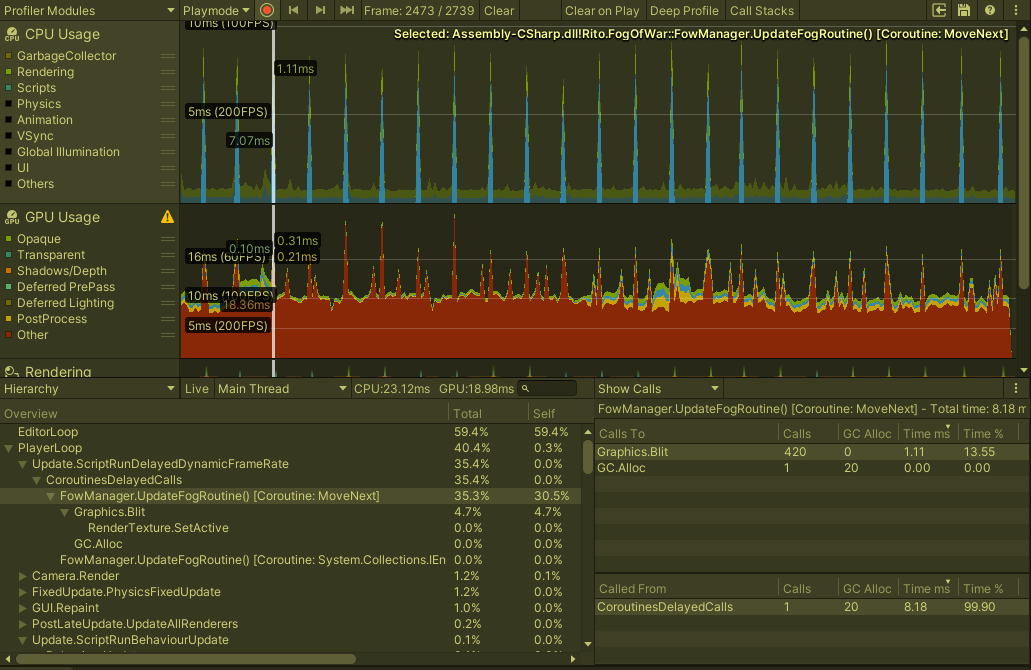Viewport: 1031px width, 670px height.
Task: Jump to the previous frame
Action: tap(294, 11)
